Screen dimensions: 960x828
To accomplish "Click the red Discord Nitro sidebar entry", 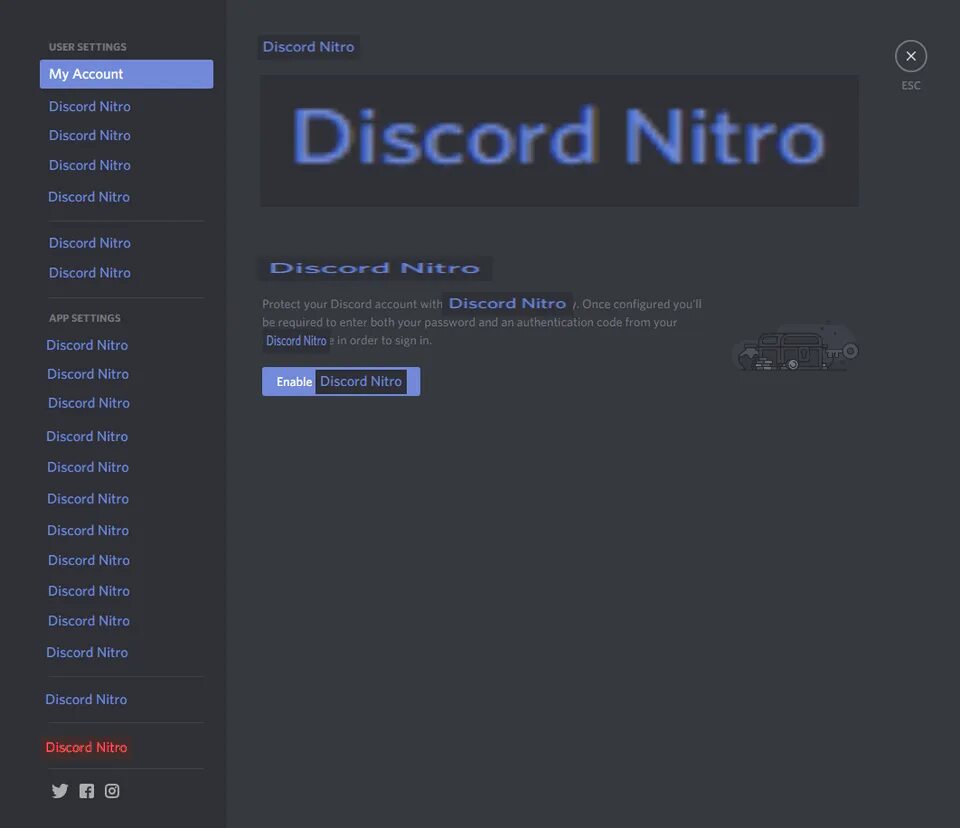I will coord(86,747).
